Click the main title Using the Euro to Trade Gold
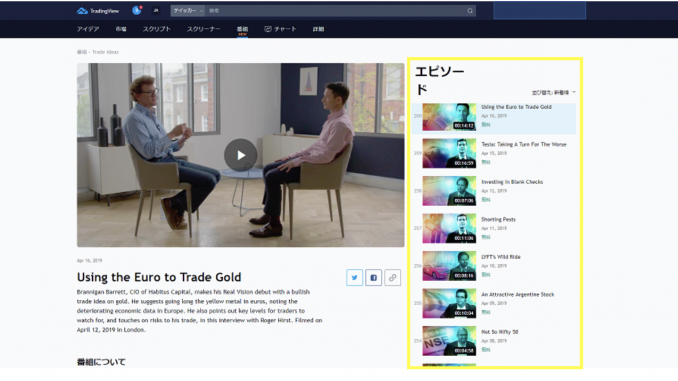Viewport: 678px width, 381px height. tap(159, 277)
